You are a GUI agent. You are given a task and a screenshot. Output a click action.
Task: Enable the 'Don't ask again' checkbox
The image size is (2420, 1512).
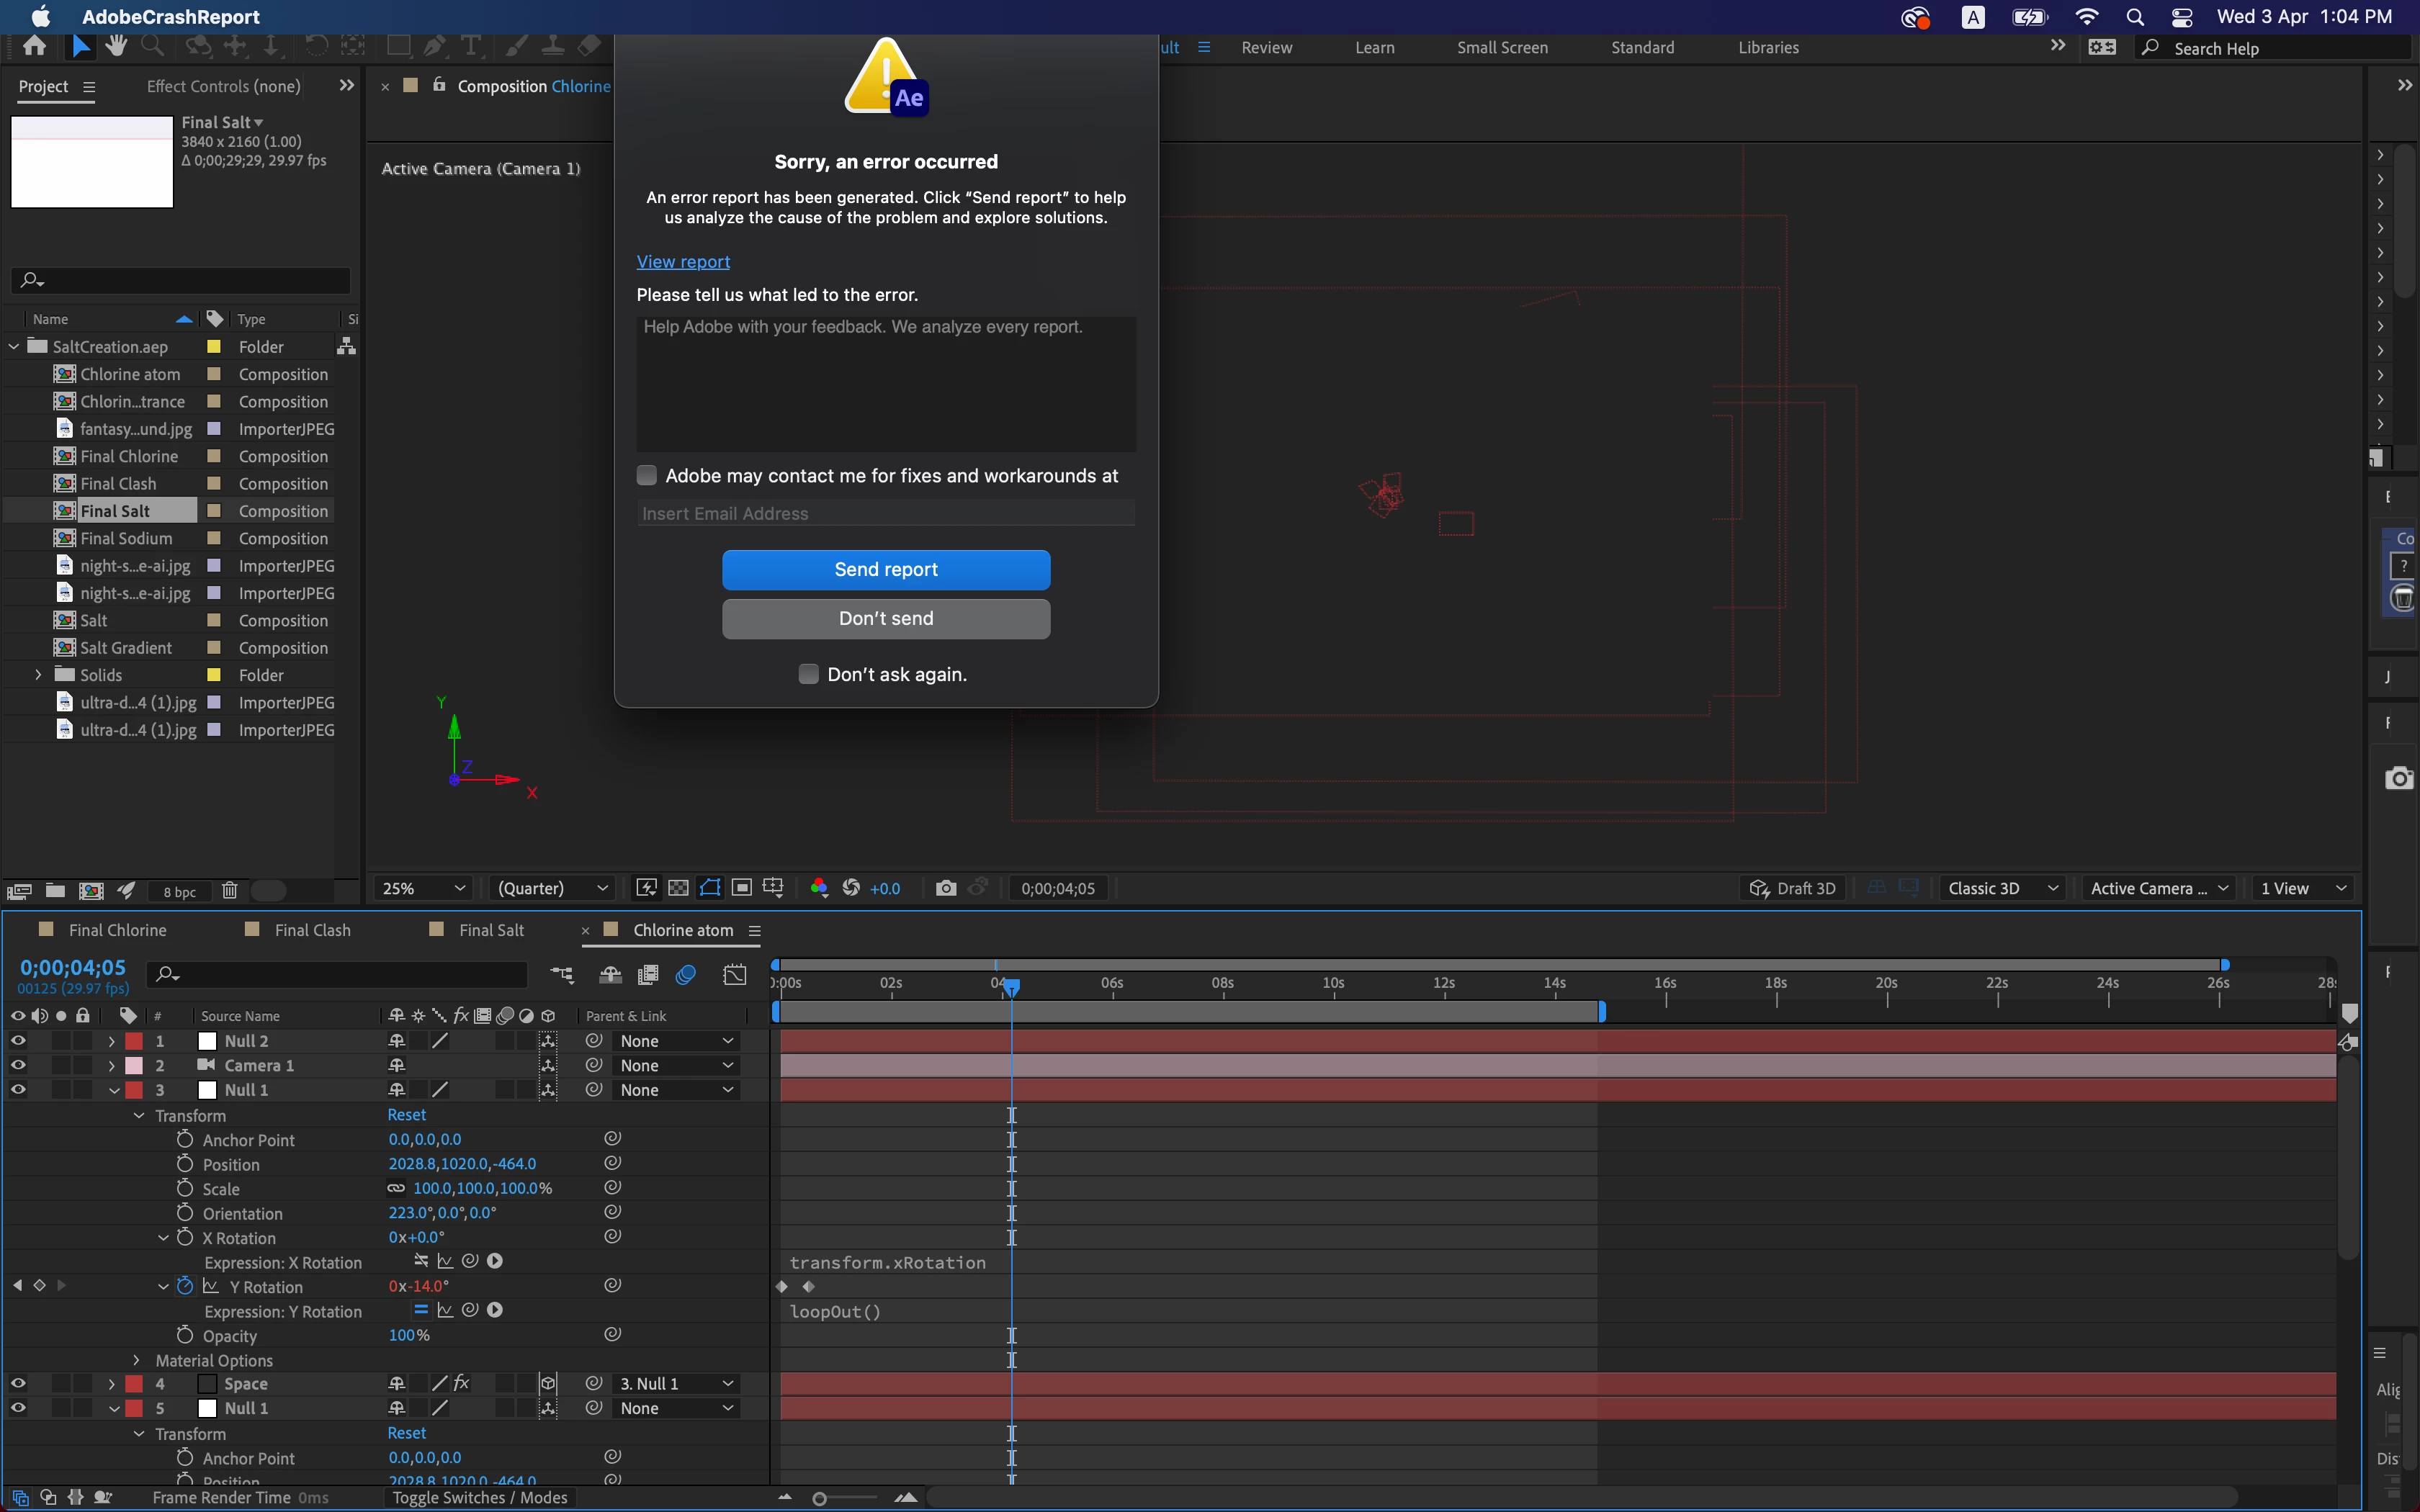click(x=808, y=674)
